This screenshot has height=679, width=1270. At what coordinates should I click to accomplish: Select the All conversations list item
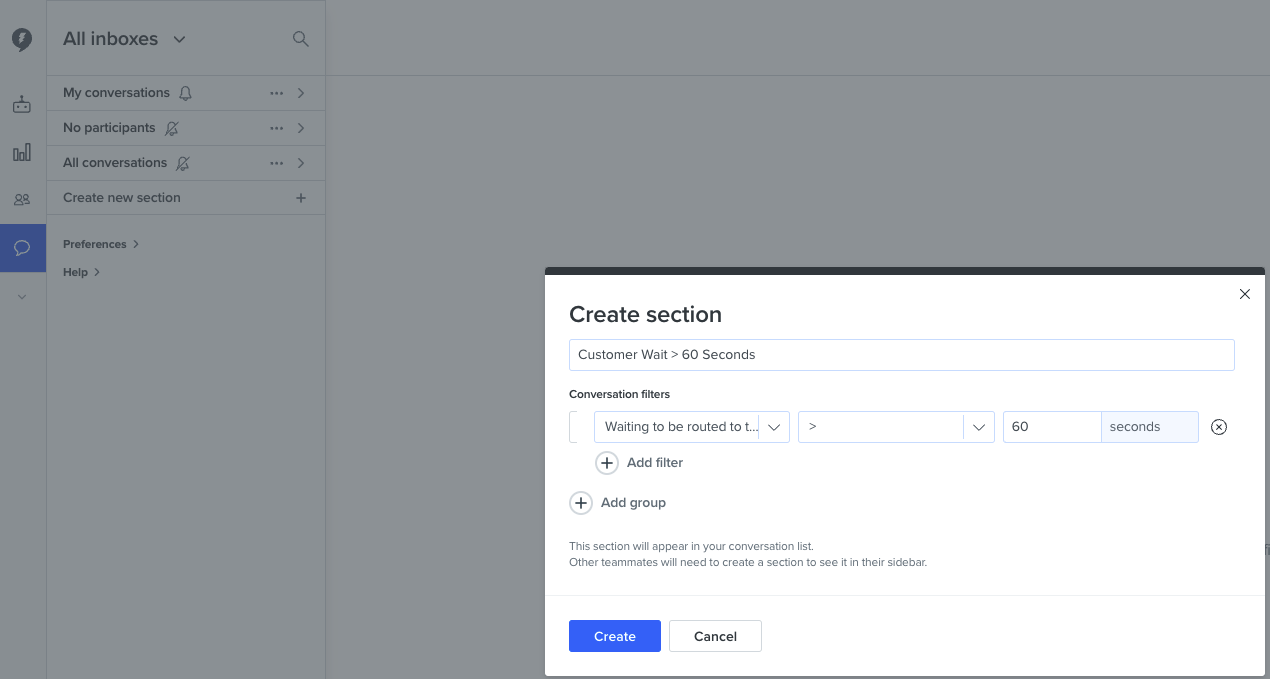(x=186, y=163)
